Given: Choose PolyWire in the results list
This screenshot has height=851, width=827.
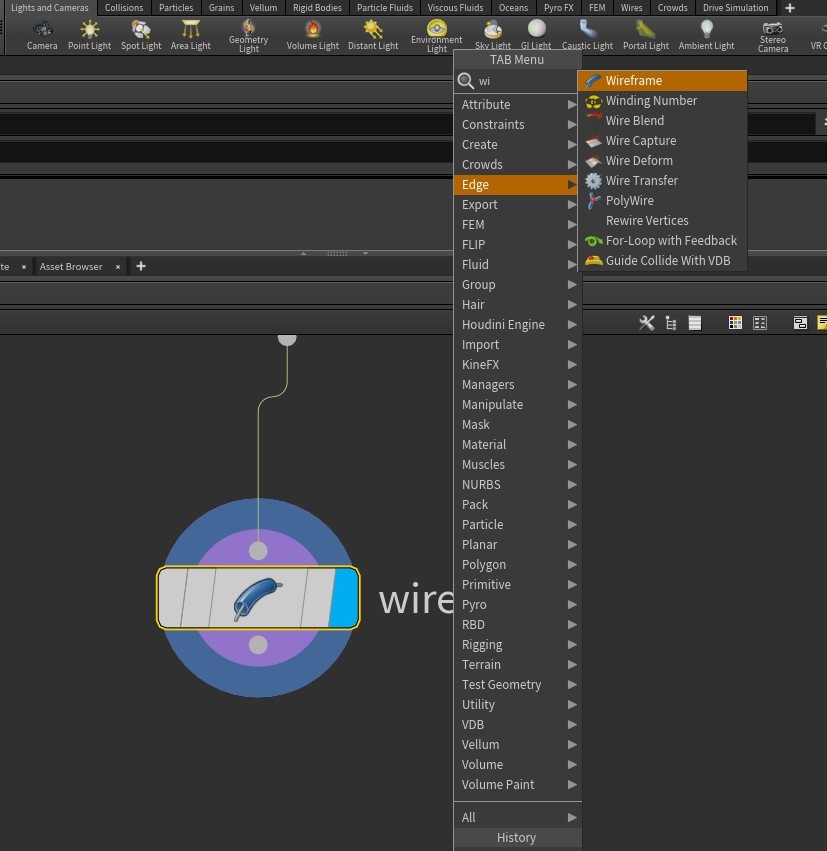Looking at the screenshot, I should point(629,201).
